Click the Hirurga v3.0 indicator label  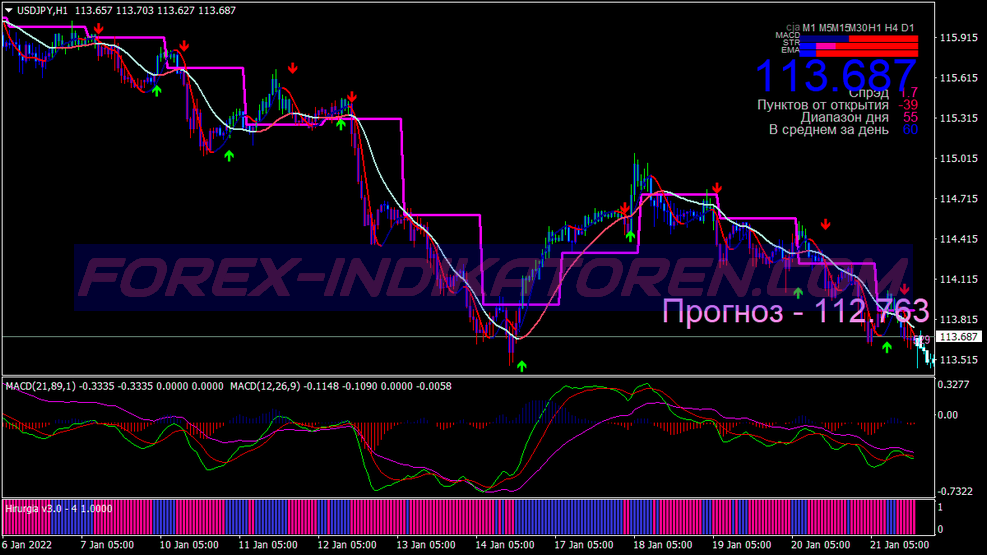click(37, 508)
